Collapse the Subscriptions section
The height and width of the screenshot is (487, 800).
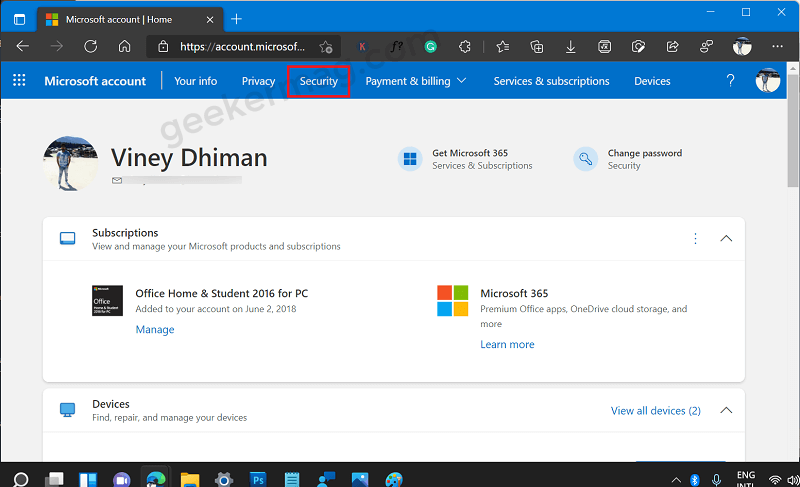tap(726, 239)
